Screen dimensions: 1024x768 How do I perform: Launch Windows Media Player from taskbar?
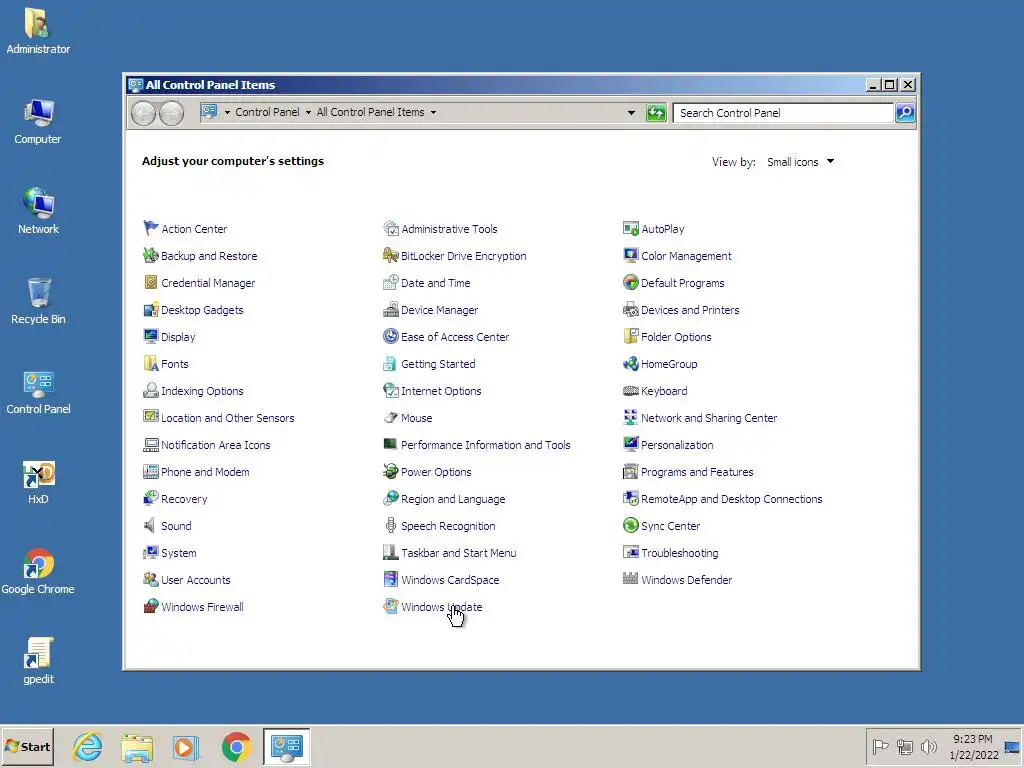click(185, 747)
